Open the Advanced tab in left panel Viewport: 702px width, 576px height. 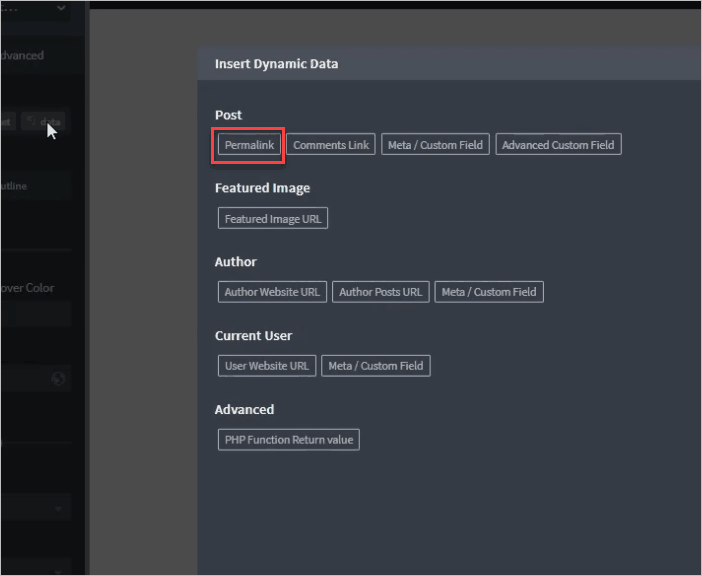22,56
